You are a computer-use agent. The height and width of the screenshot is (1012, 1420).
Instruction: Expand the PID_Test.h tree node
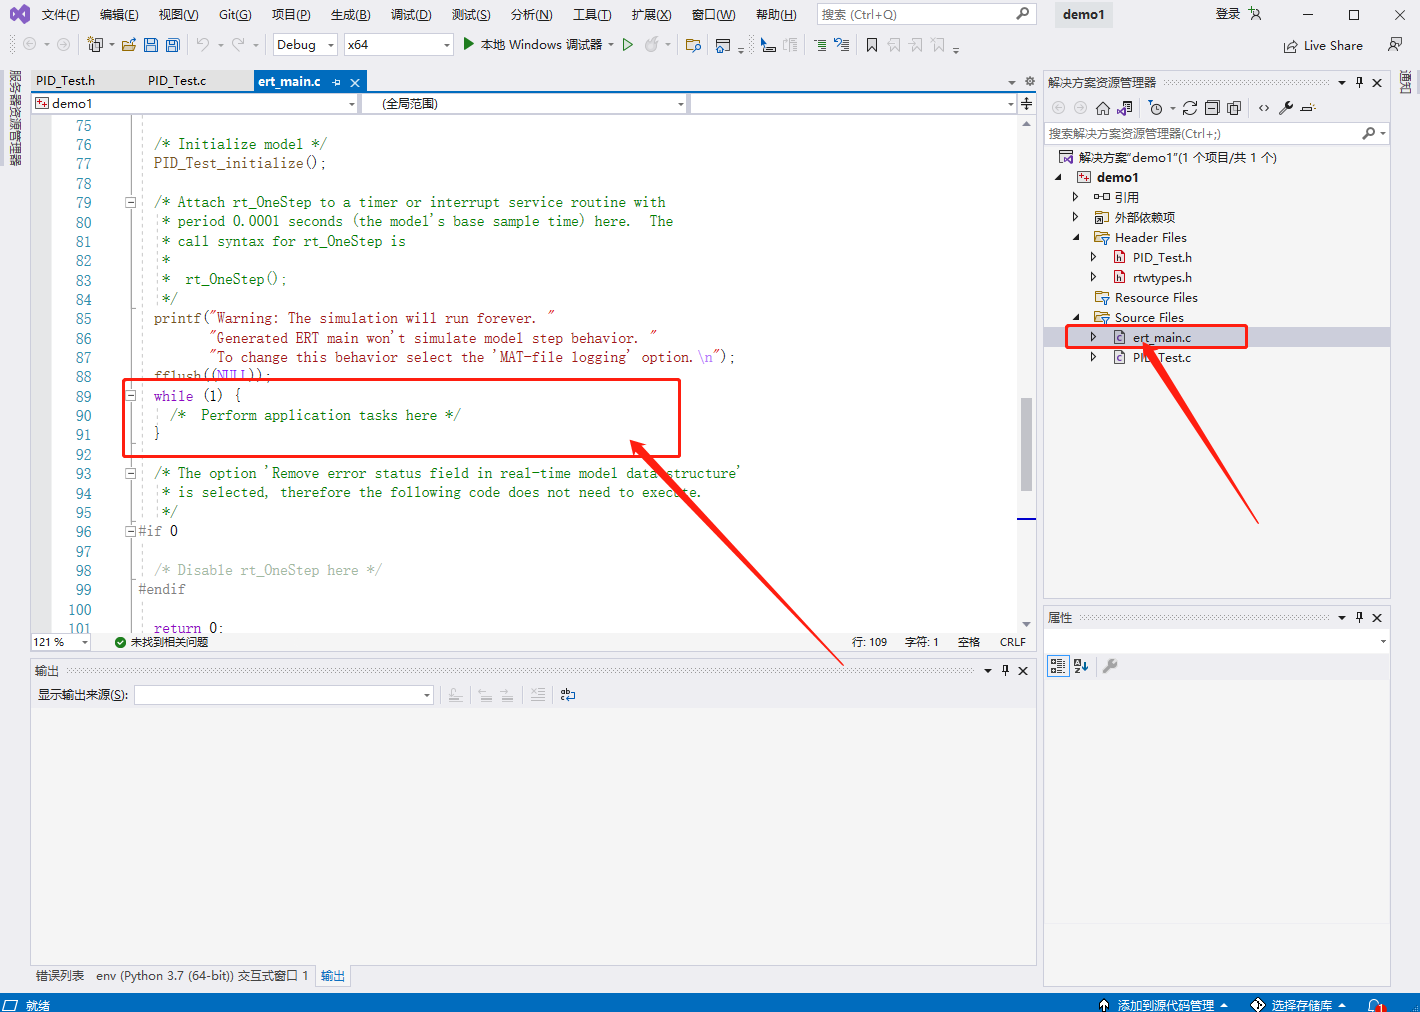coord(1094,257)
